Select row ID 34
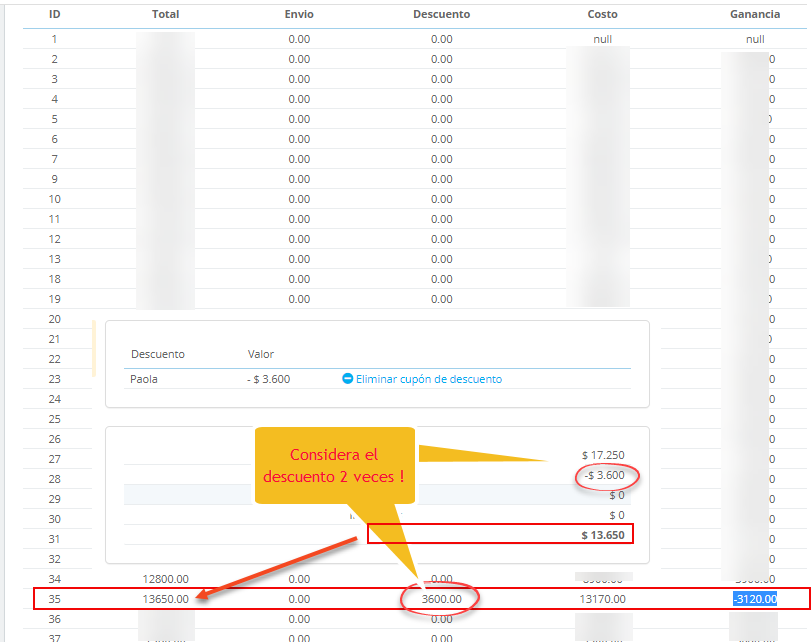 (x=54, y=579)
